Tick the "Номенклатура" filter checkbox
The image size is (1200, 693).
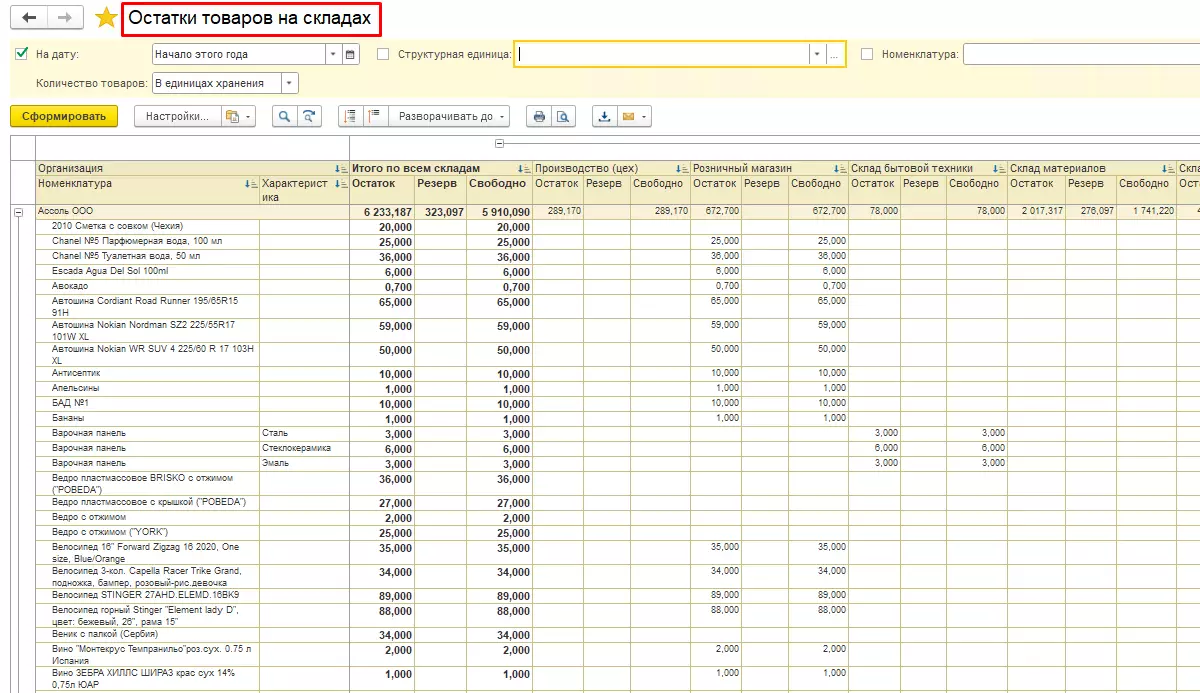coord(867,55)
